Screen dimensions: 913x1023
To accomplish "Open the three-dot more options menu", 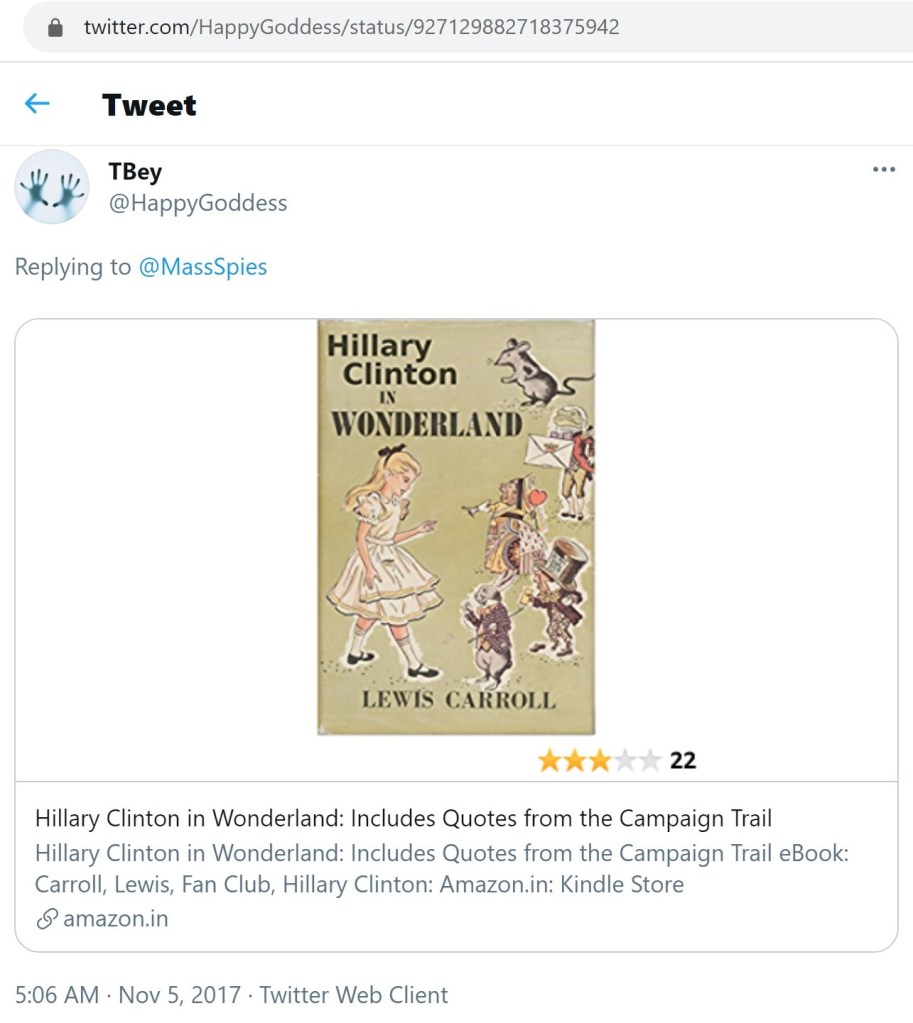I will [884, 170].
